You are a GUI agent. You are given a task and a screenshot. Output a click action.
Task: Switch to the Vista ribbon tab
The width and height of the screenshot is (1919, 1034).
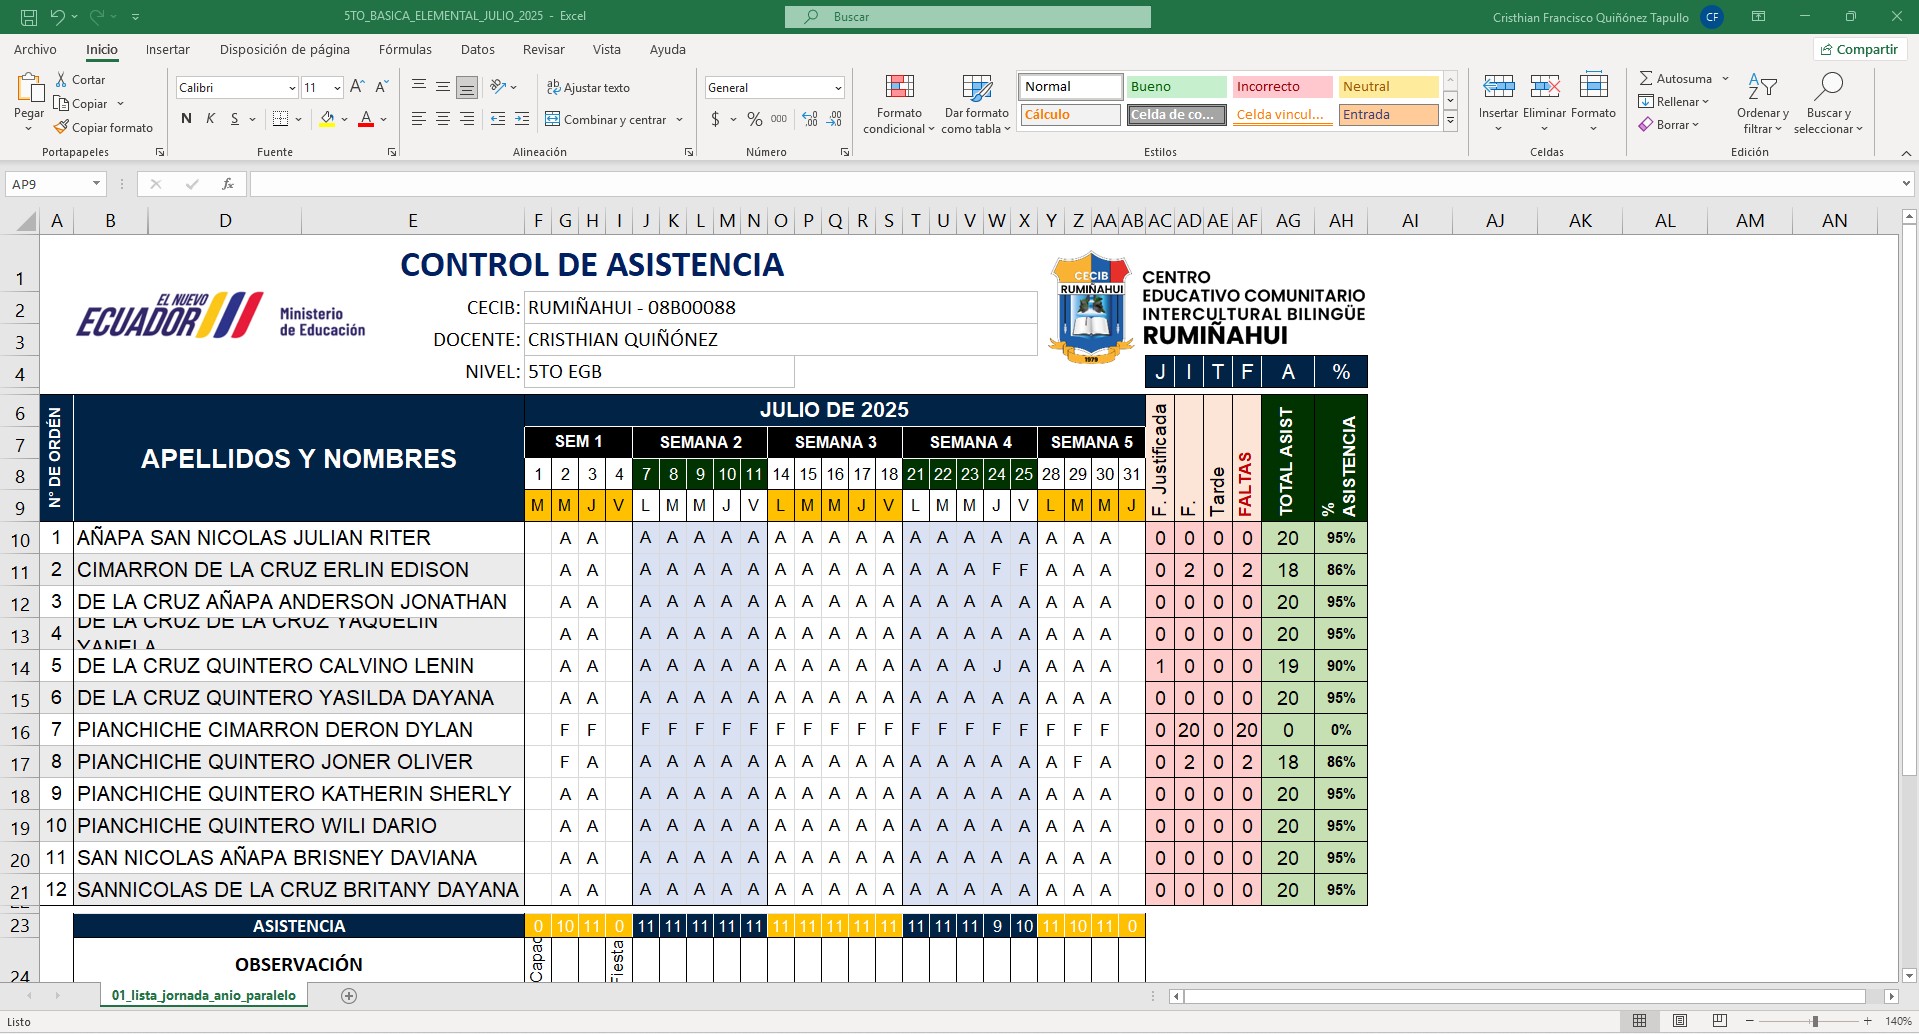(x=606, y=50)
